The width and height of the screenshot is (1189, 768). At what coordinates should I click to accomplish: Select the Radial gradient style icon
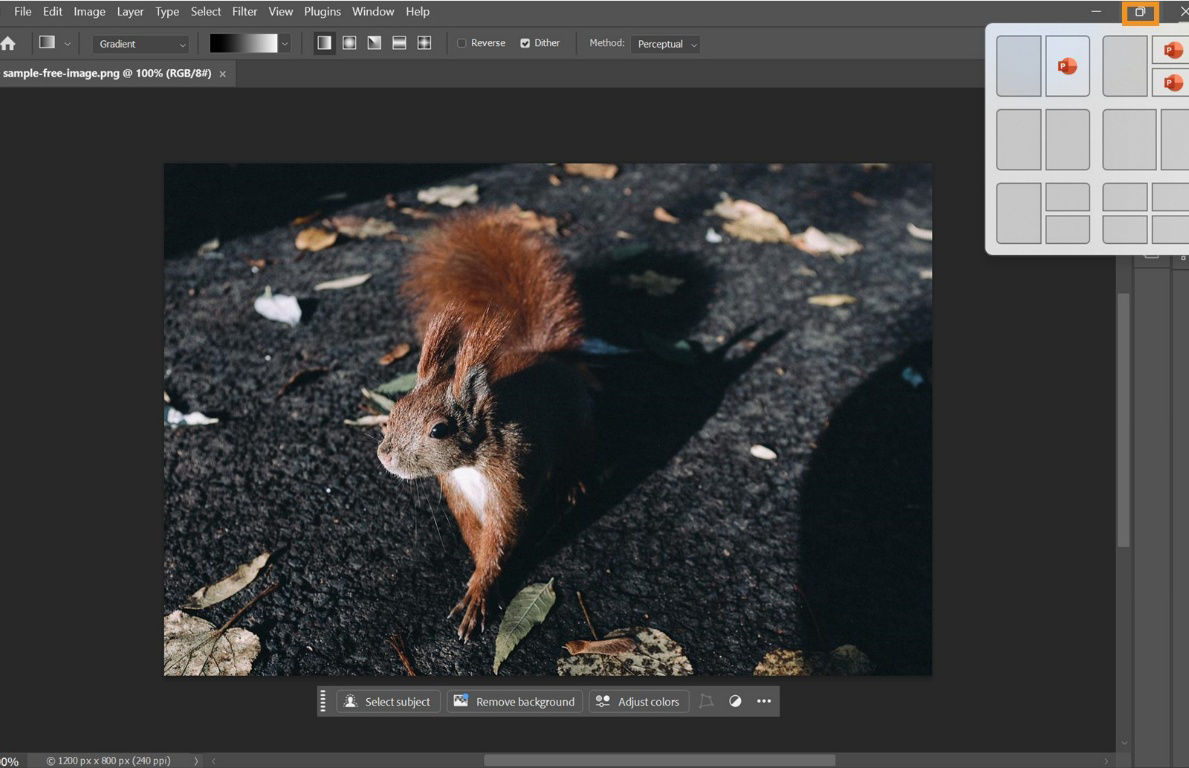pos(349,43)
